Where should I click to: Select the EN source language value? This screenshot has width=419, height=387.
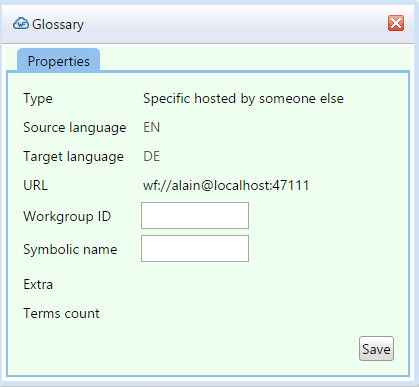pos(152,127)
